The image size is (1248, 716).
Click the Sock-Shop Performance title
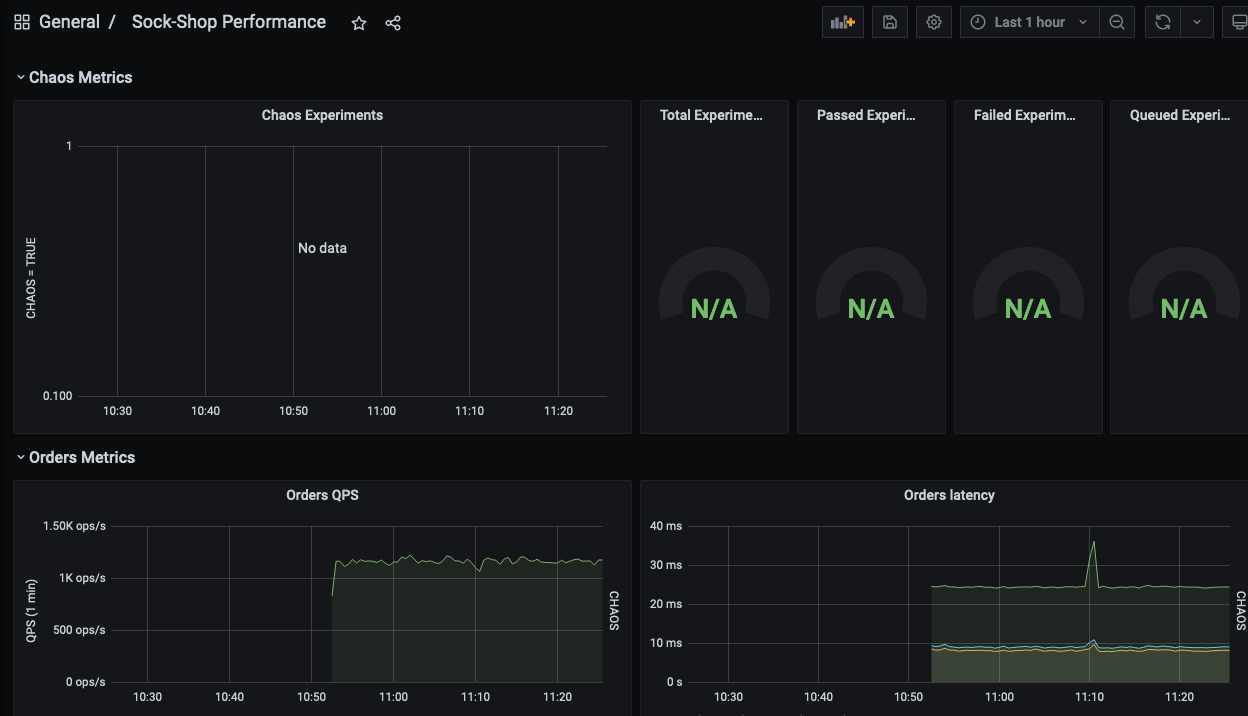point(228,21)
